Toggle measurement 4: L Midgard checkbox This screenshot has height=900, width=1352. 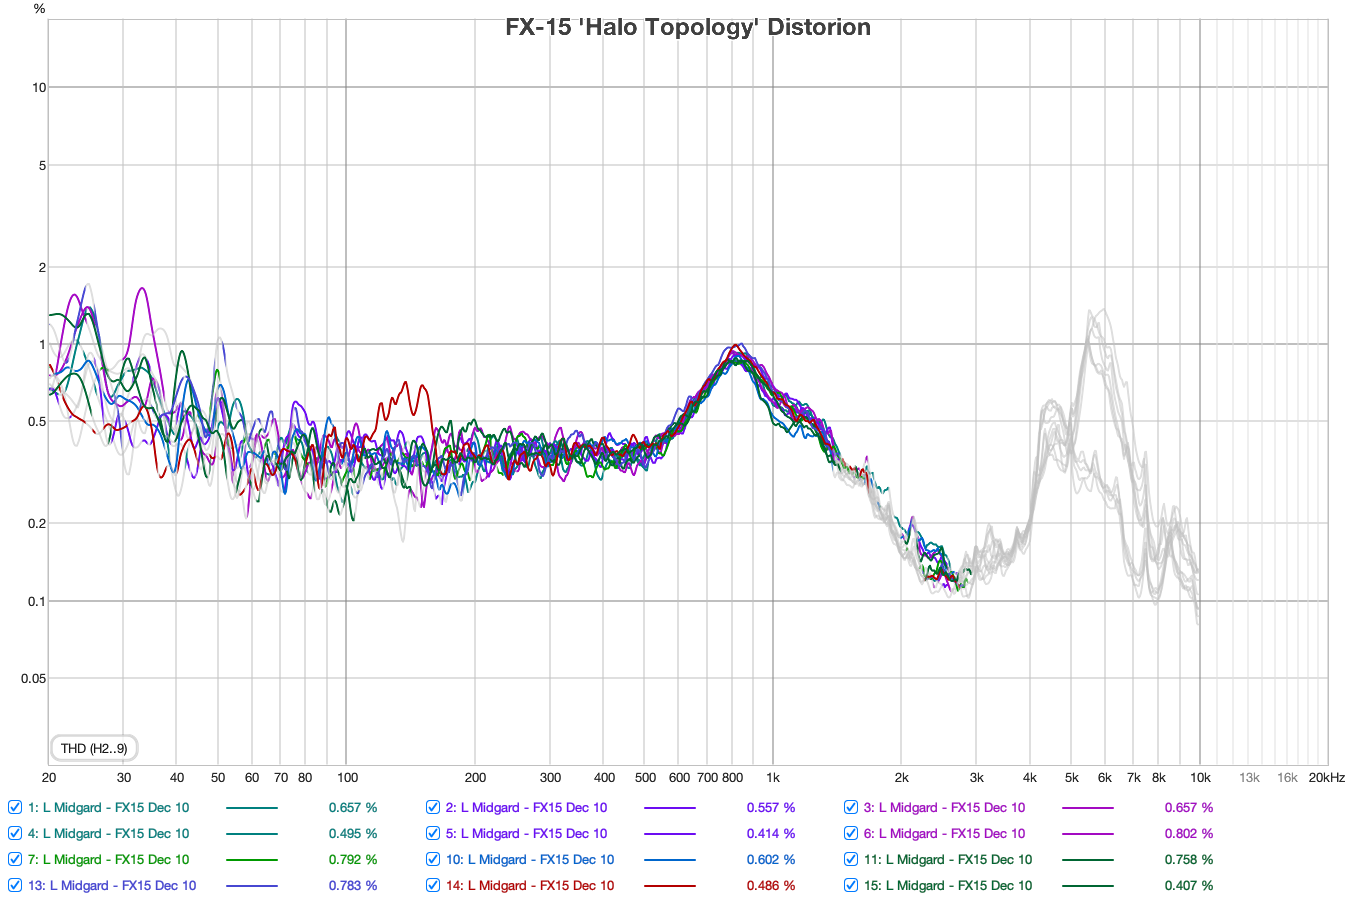[15, 833]
